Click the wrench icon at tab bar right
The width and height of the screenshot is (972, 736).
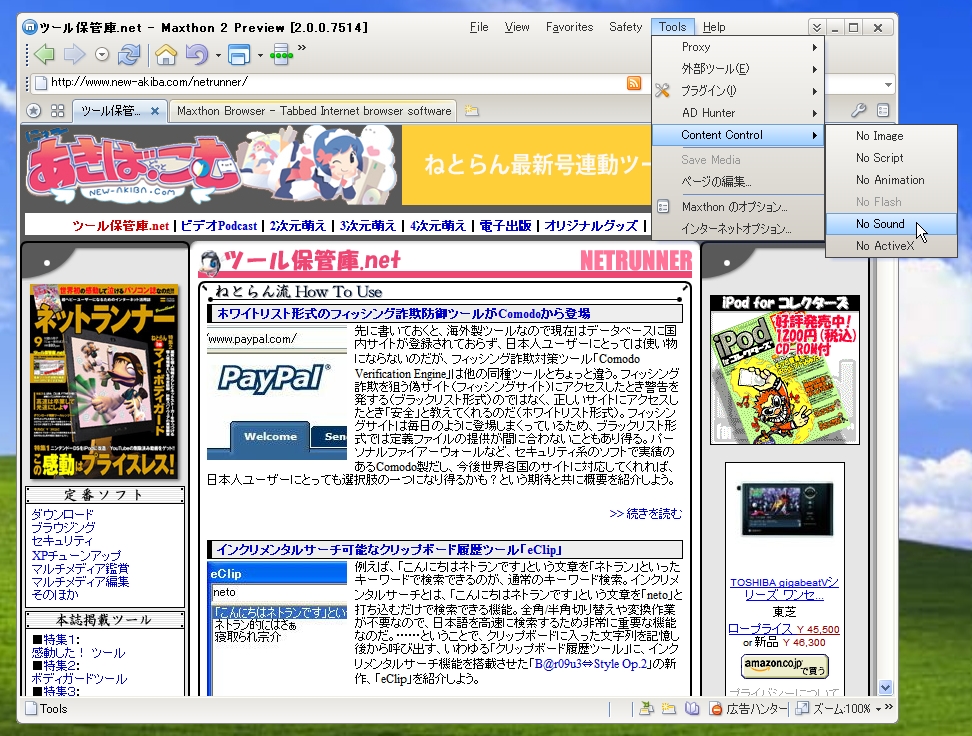tap(858, 110)
